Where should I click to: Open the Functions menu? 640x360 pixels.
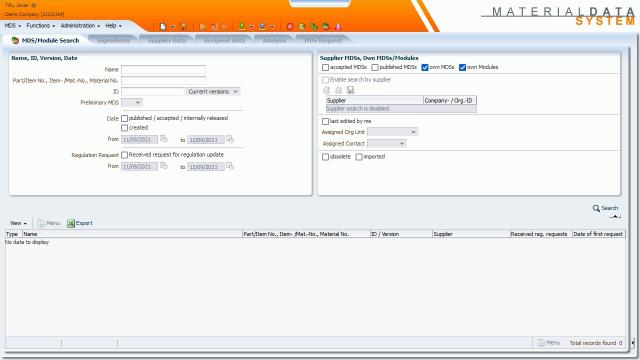(40, 26)
